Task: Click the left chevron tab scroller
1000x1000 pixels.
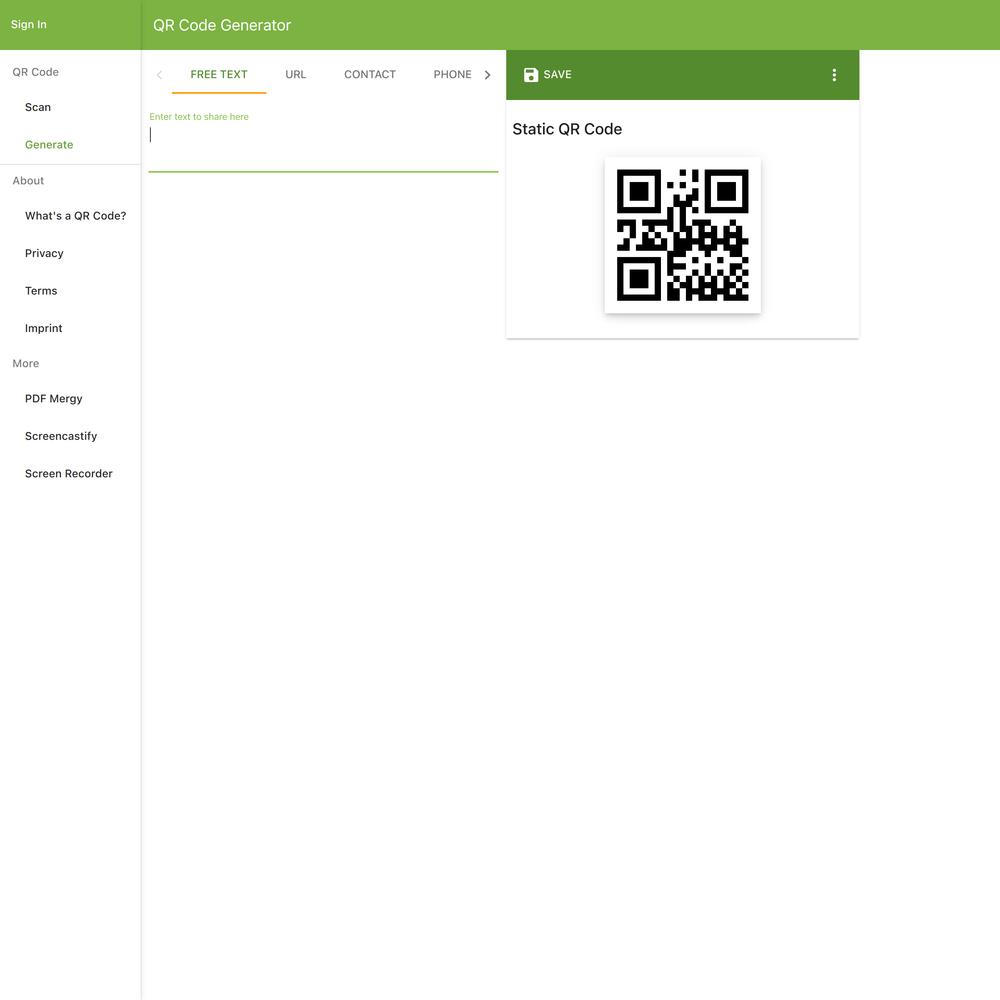Action: [159, 75]
